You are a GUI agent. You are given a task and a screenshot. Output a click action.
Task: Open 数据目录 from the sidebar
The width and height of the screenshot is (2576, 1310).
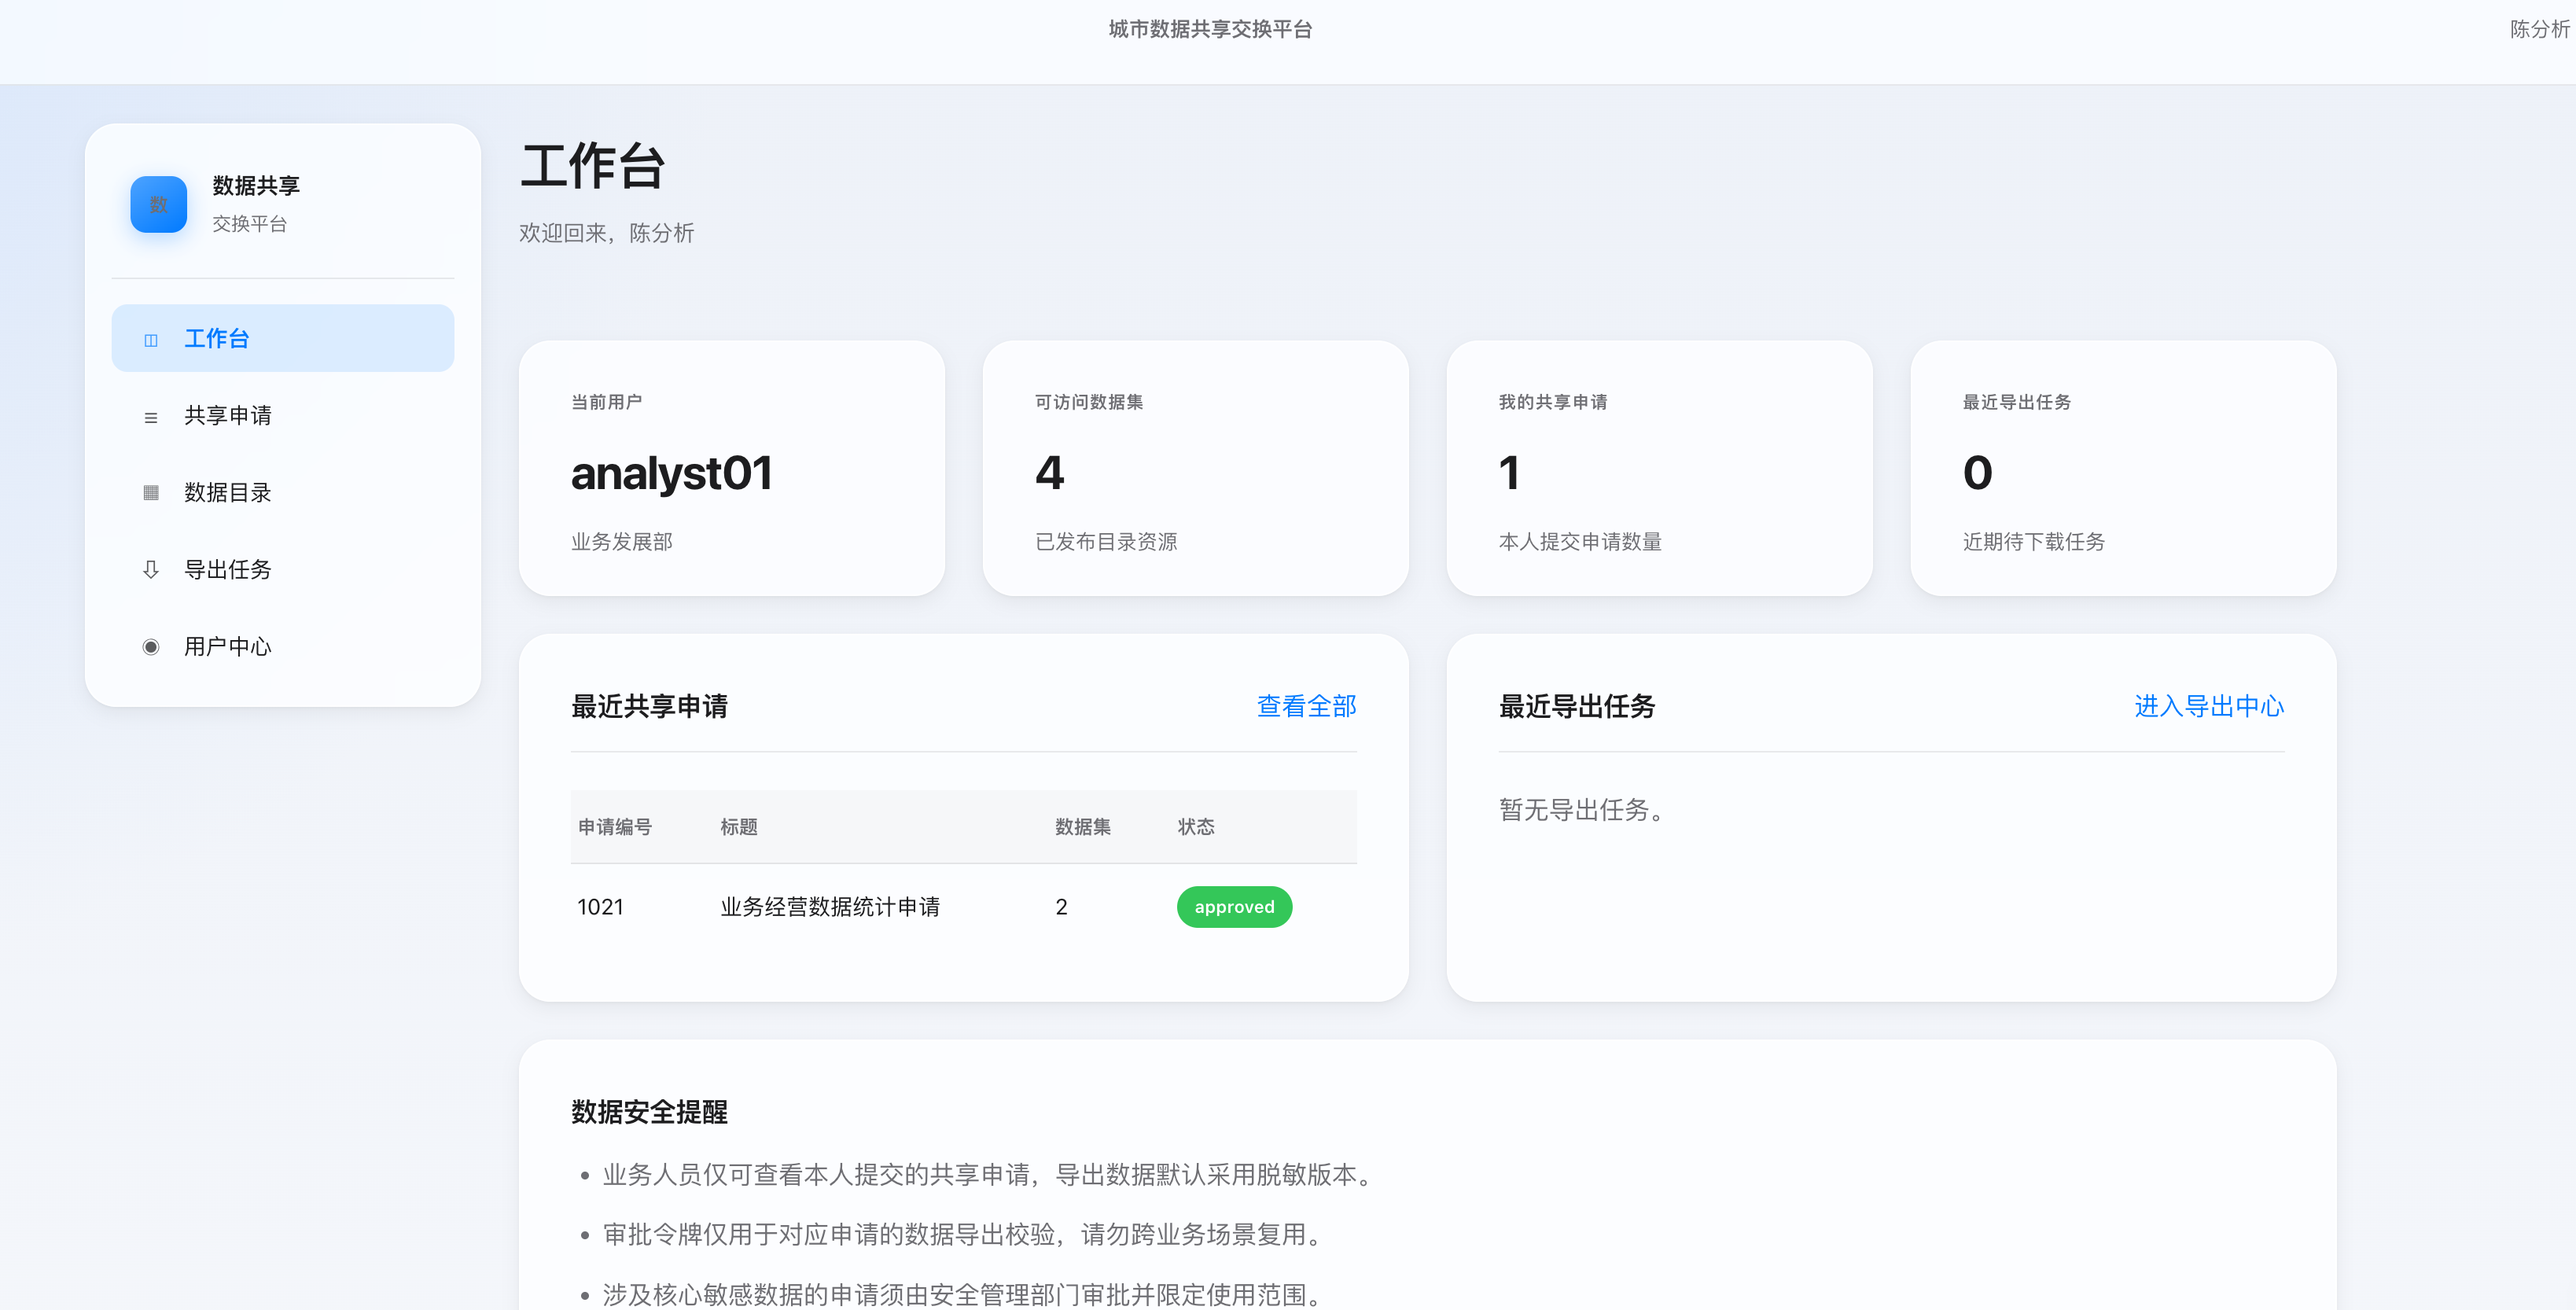coord(283,492)
